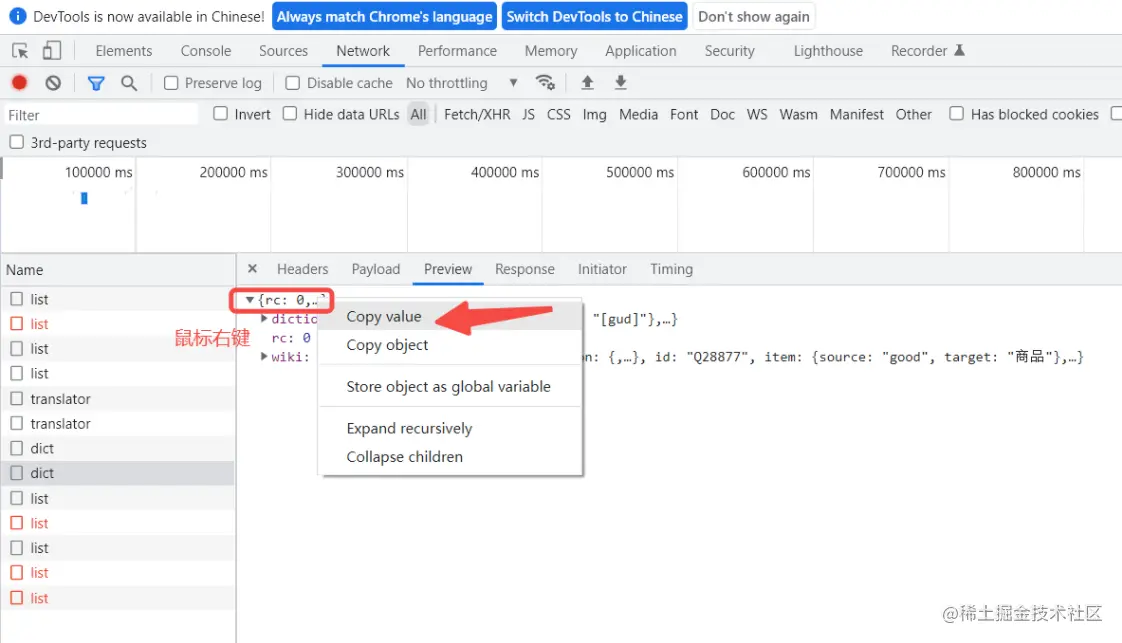
Task: Click Don't show again button
Action: pos(753,16)
